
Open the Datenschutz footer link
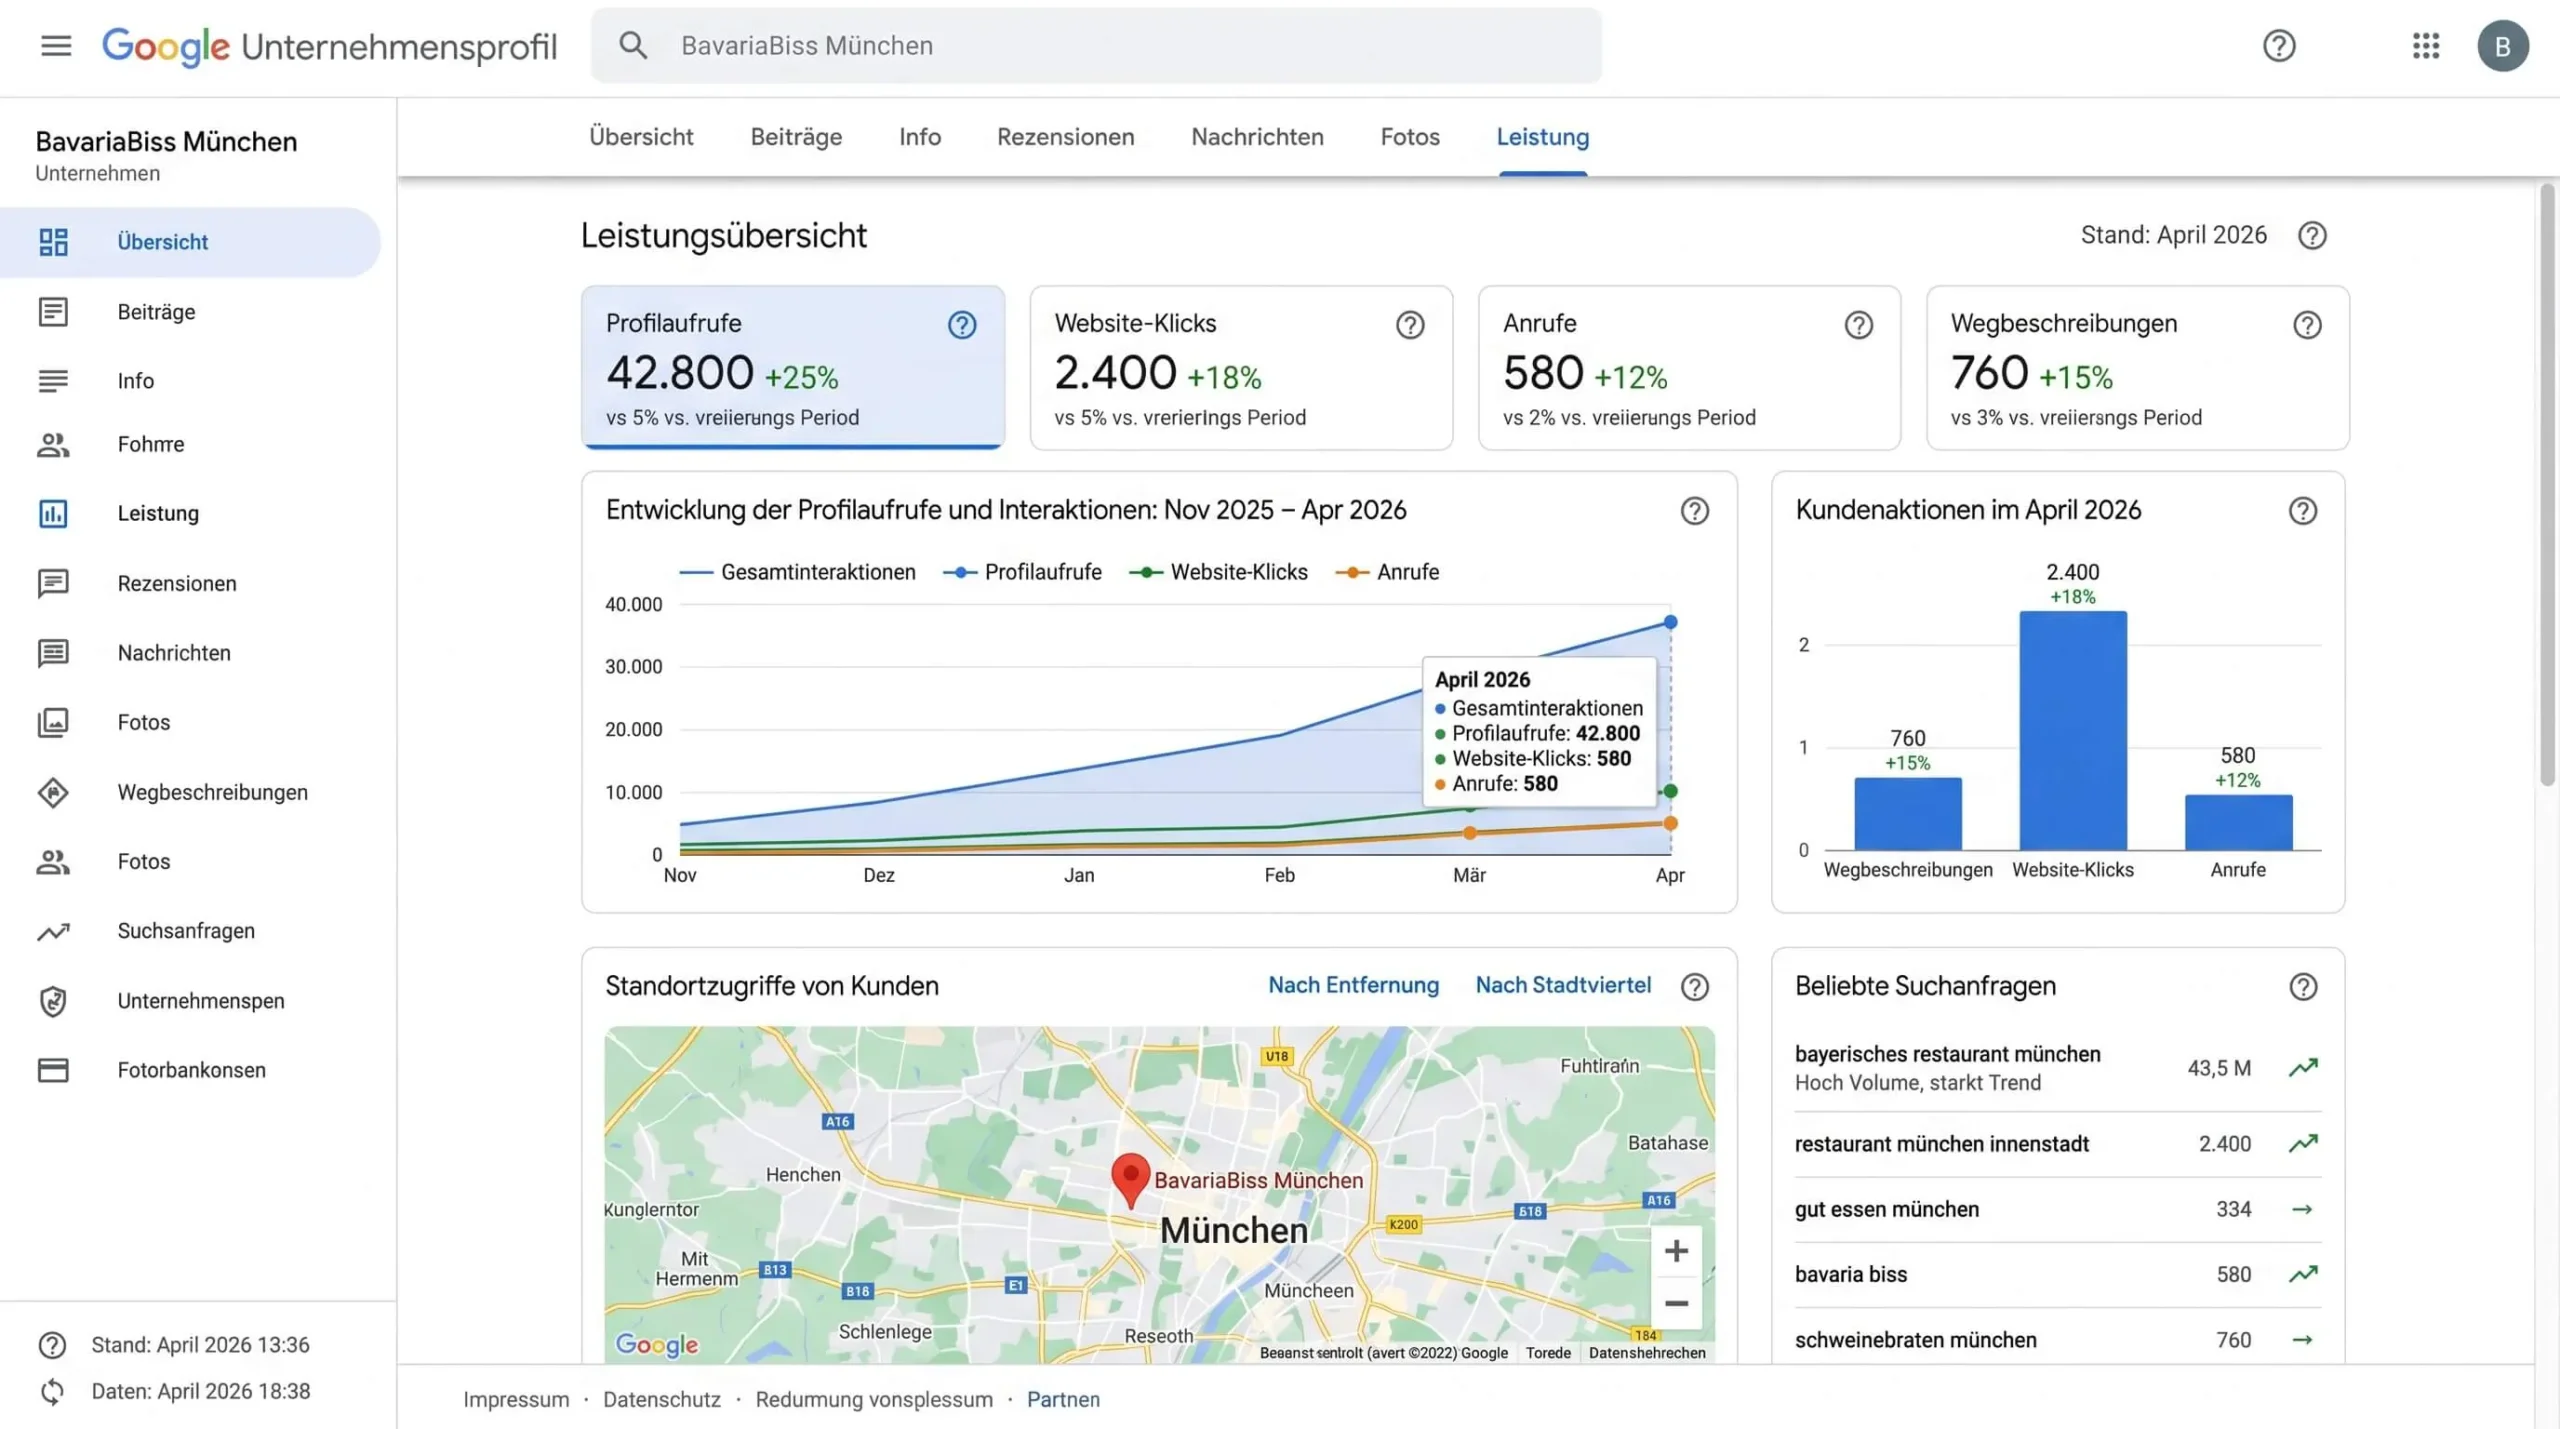tap(662, 1399)
